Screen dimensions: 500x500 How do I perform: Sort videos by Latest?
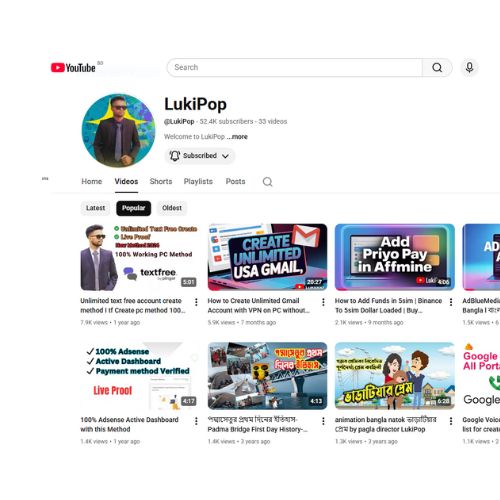(95, 208)
